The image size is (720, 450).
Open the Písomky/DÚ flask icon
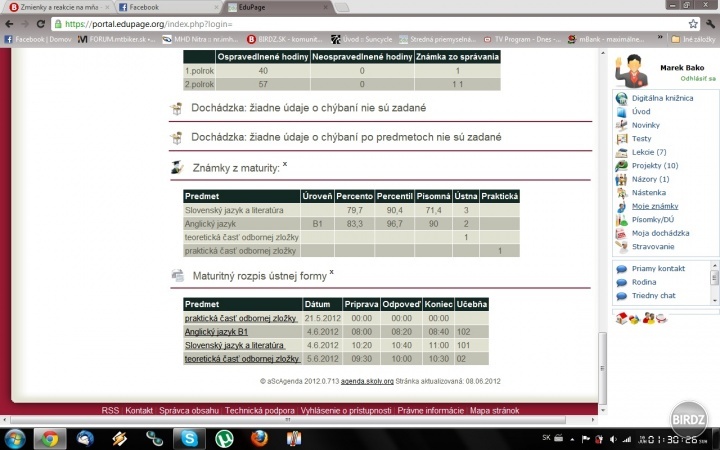coord(621,219)
